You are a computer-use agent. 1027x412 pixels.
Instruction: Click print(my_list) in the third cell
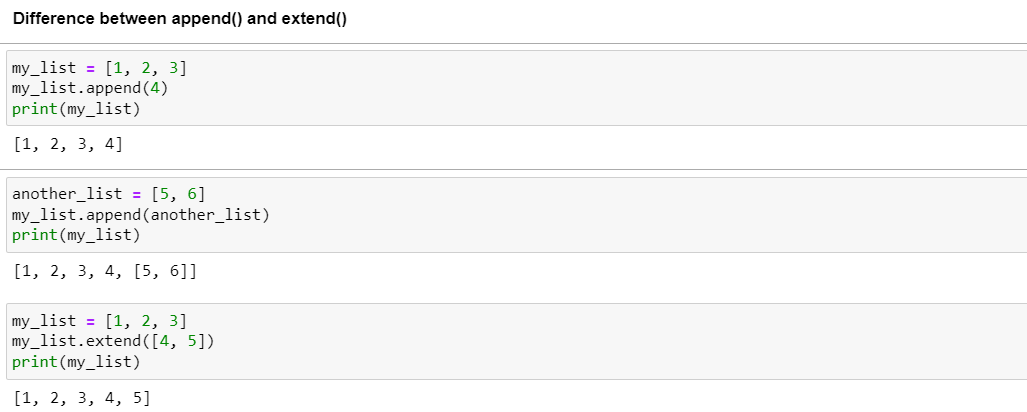(x=76, y=362)
